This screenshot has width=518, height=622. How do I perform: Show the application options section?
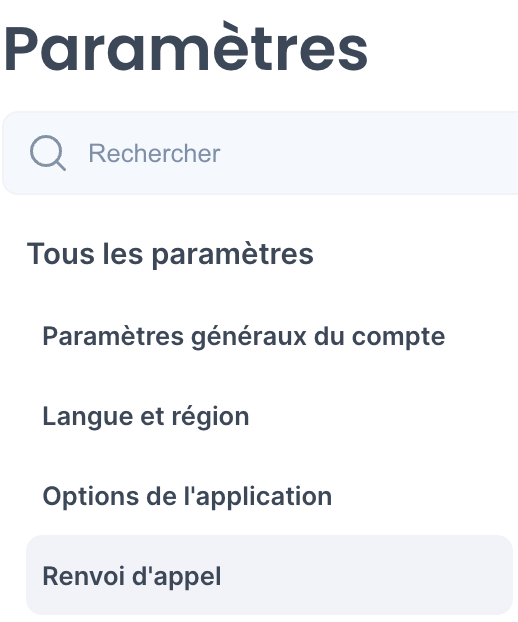pos(187,496)
